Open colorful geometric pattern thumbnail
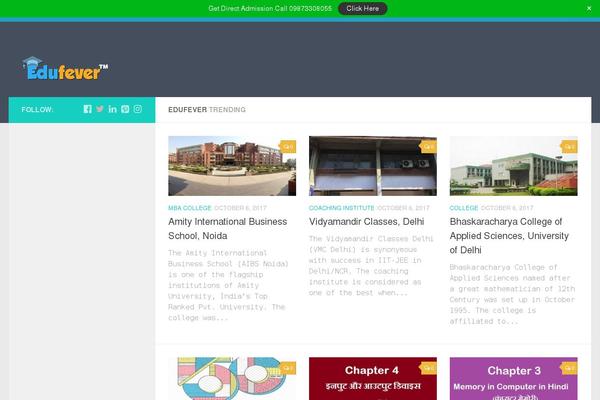Image resolution: width=600 pixels, height=400 pixels. tap(232, 379)
